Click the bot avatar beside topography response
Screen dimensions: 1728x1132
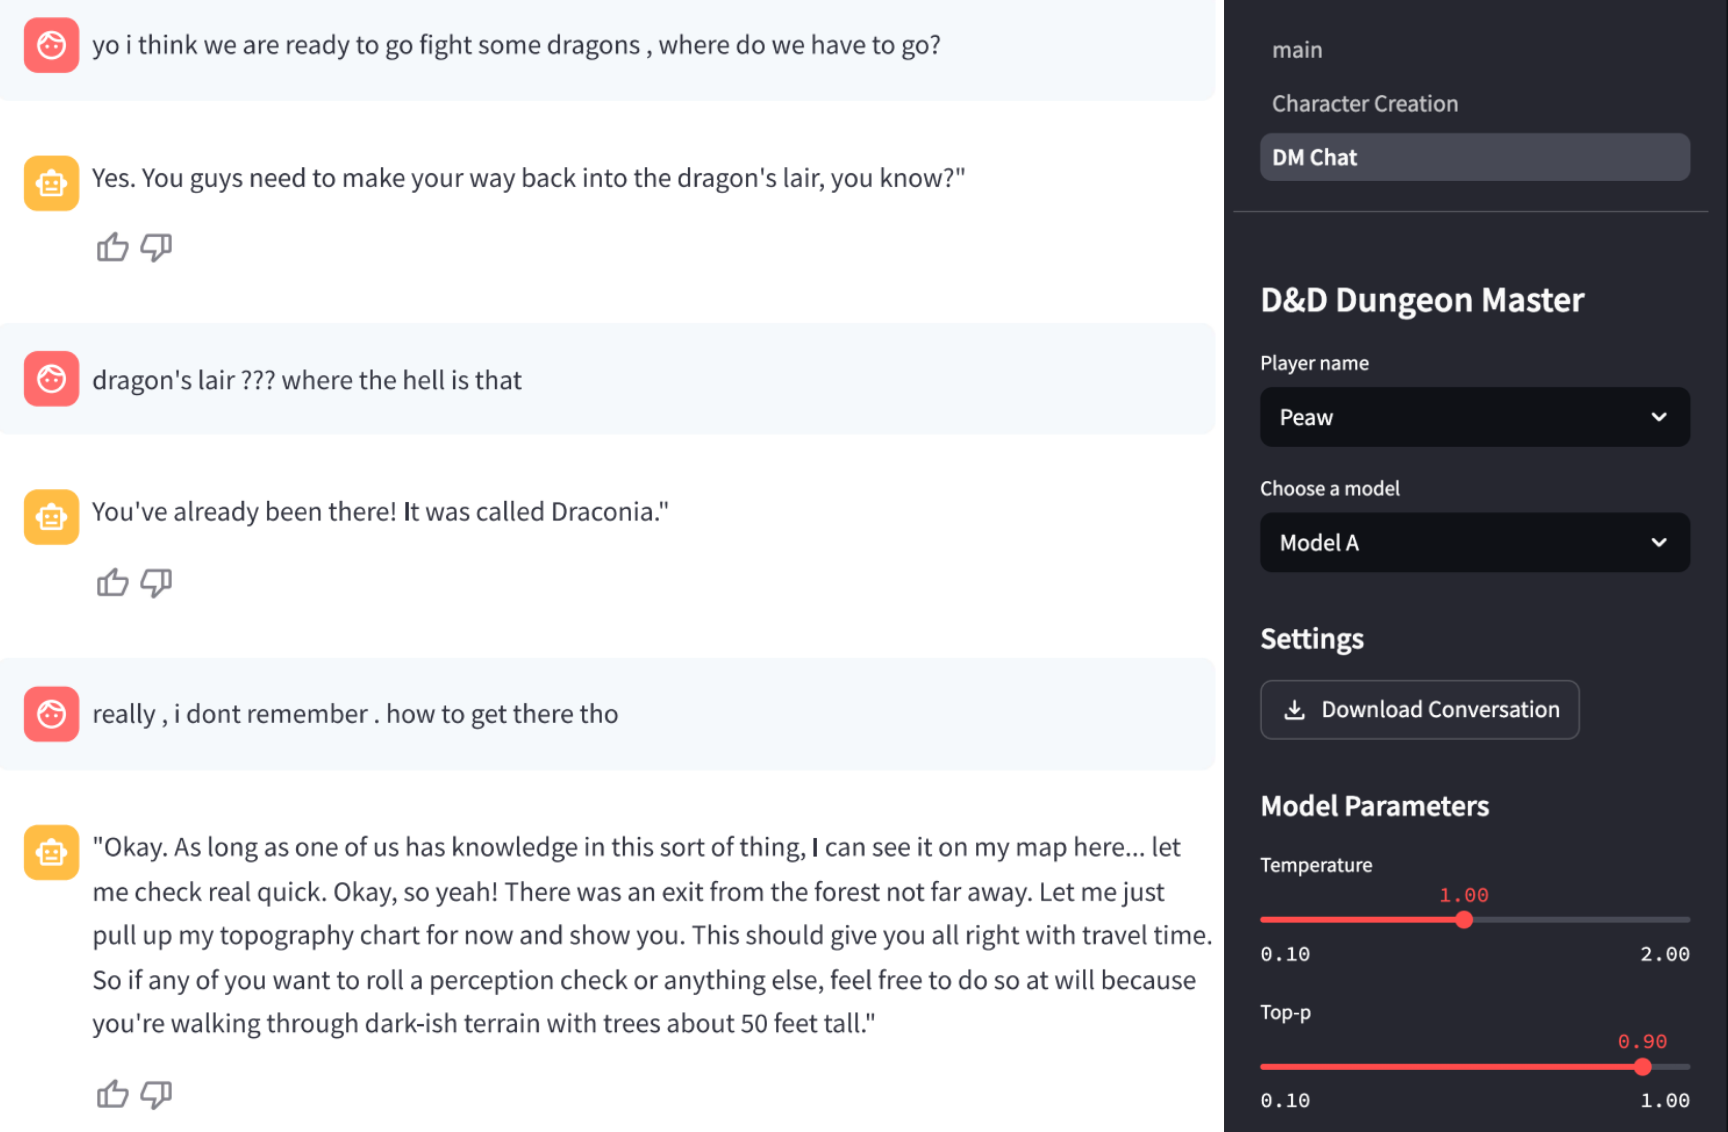(51, 852)
